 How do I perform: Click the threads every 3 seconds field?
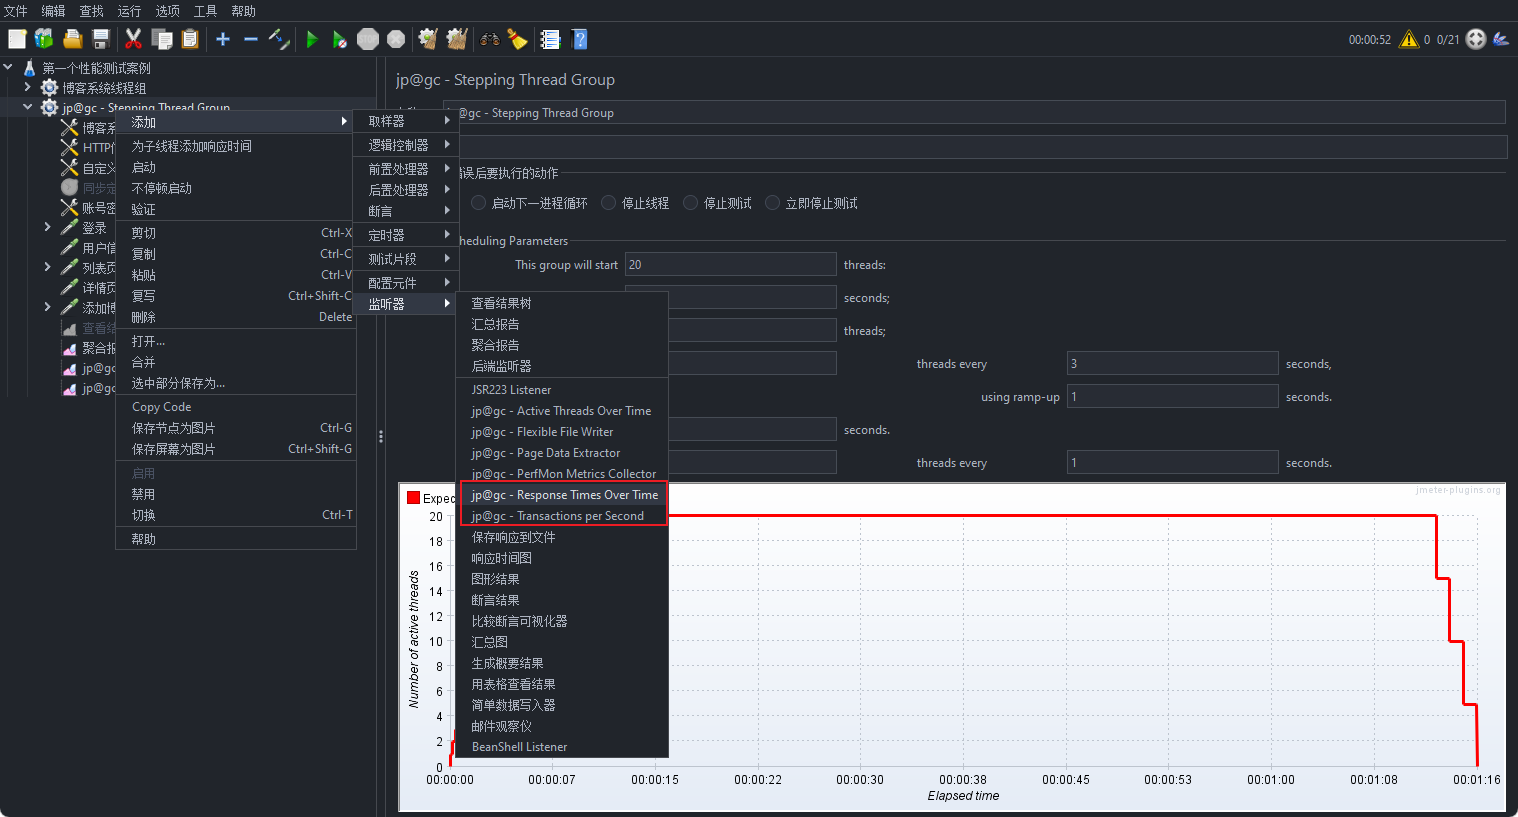point(1173,364)
